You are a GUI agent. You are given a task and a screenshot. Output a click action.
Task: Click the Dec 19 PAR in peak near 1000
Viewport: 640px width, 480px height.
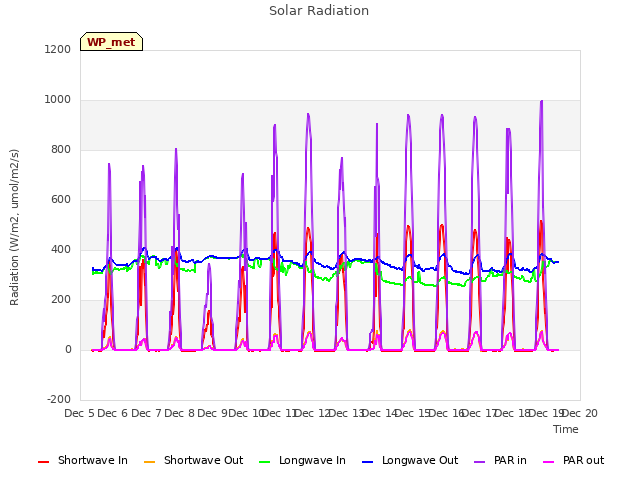542,101
